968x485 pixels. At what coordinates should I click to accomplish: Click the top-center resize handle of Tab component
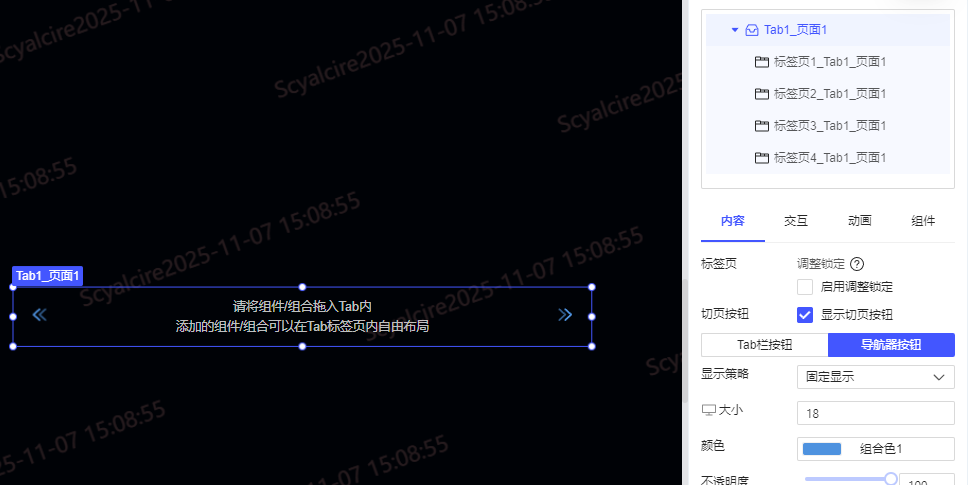coord(302,287)
